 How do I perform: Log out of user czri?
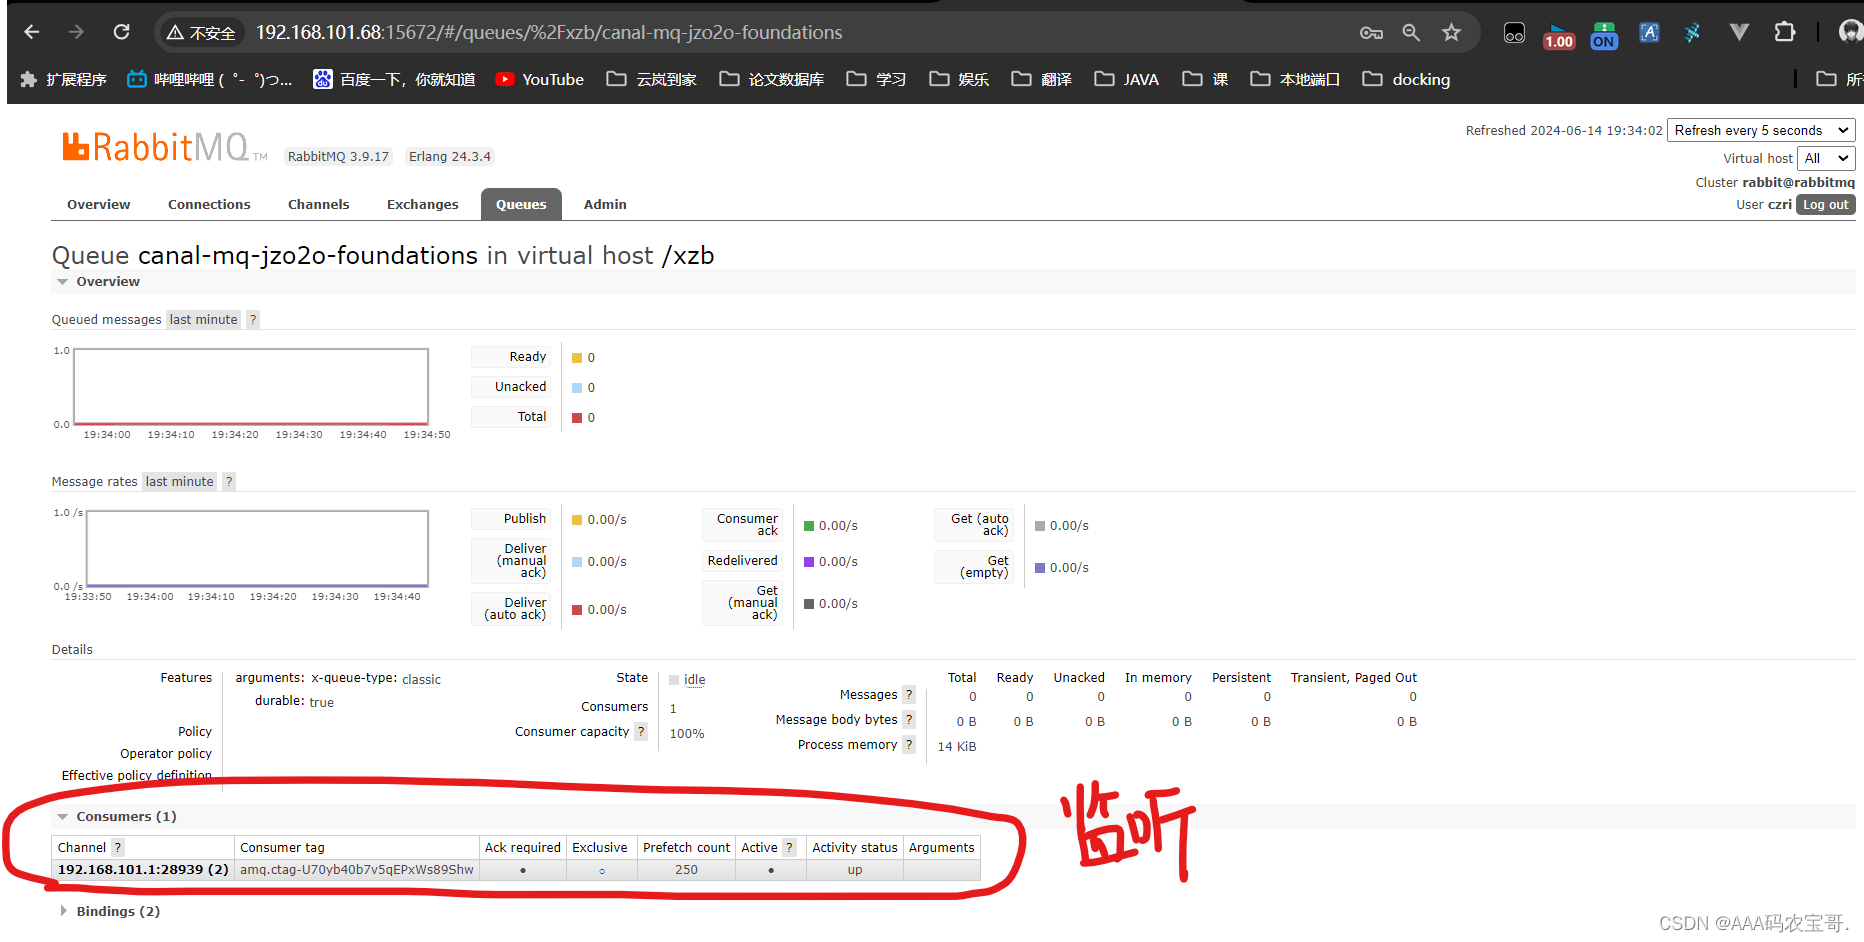point(1825,205)
